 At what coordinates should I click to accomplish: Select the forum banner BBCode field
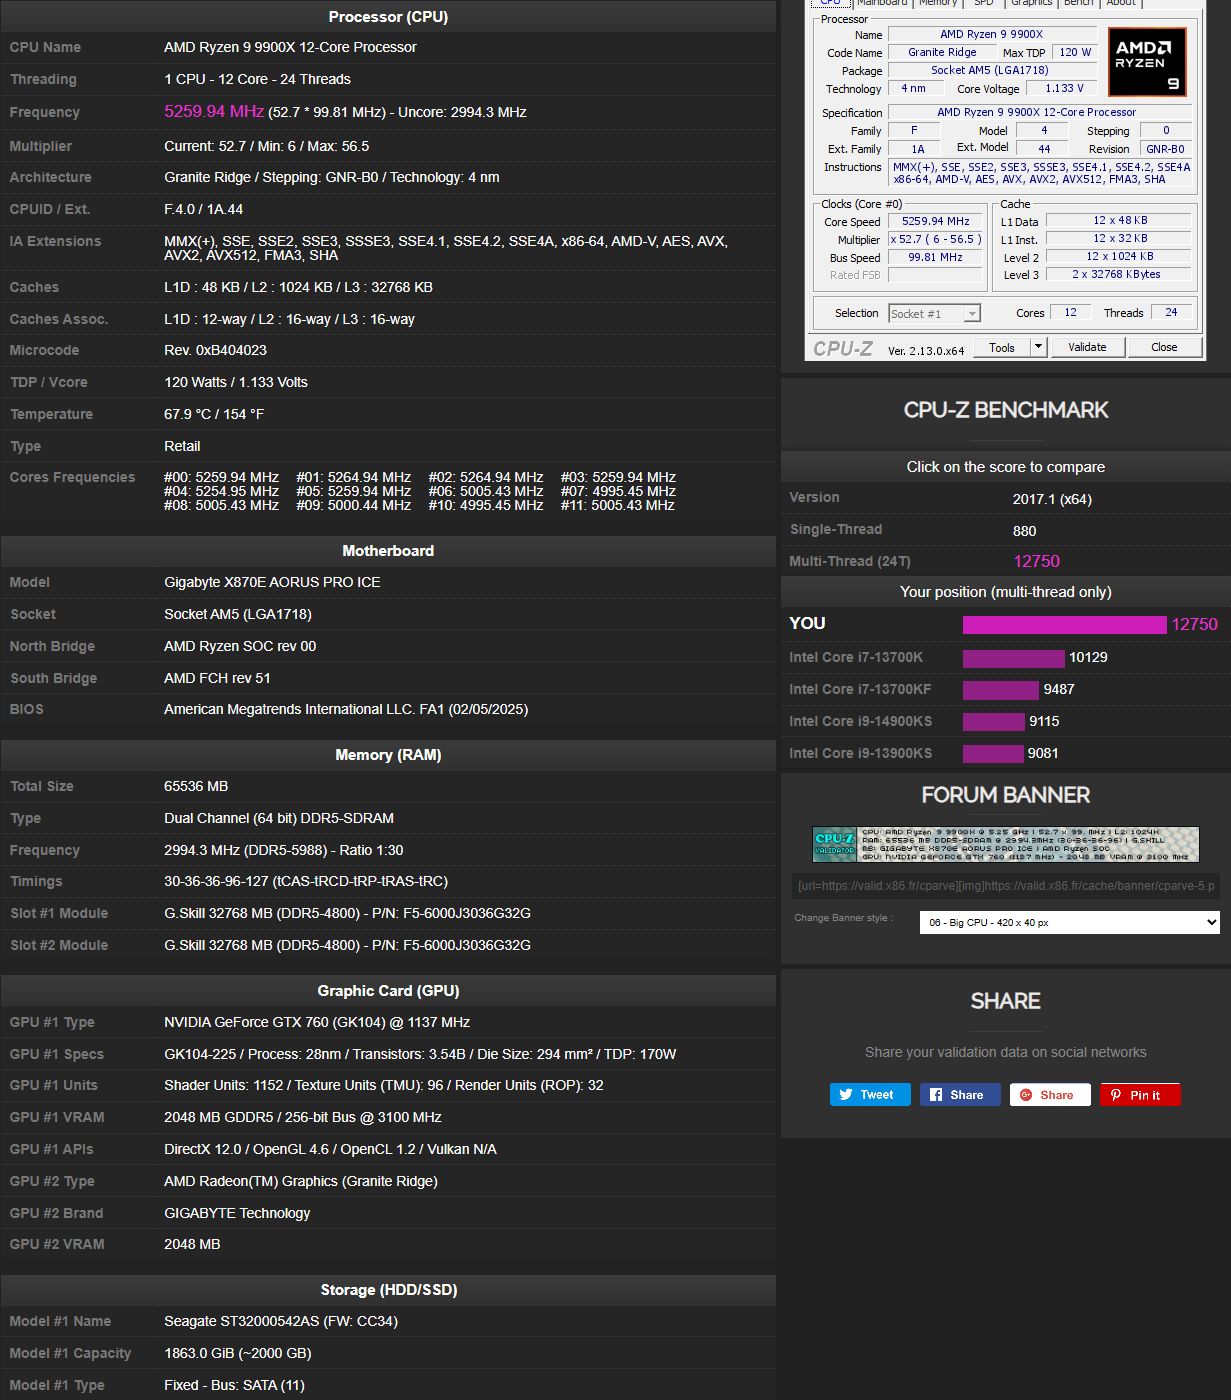coord(1006,886)
